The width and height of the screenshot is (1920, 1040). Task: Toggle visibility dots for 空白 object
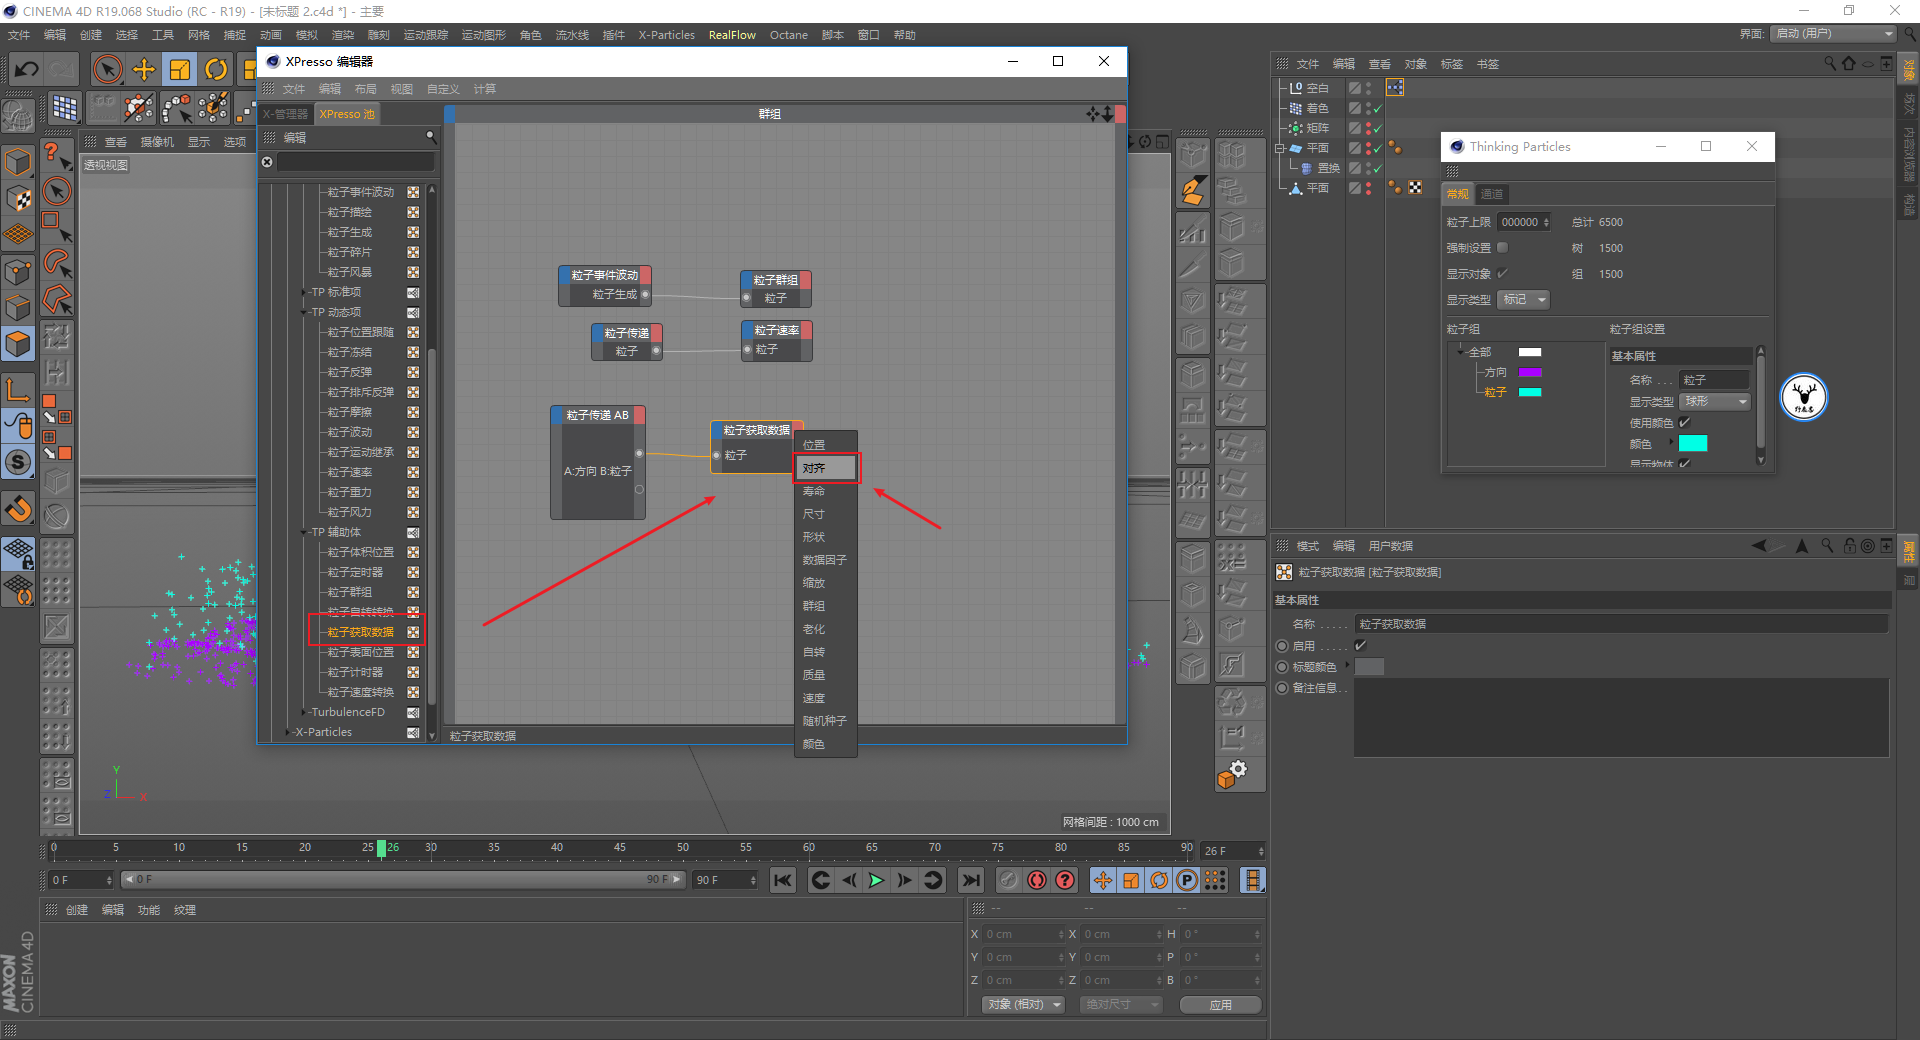(1369, 88)
